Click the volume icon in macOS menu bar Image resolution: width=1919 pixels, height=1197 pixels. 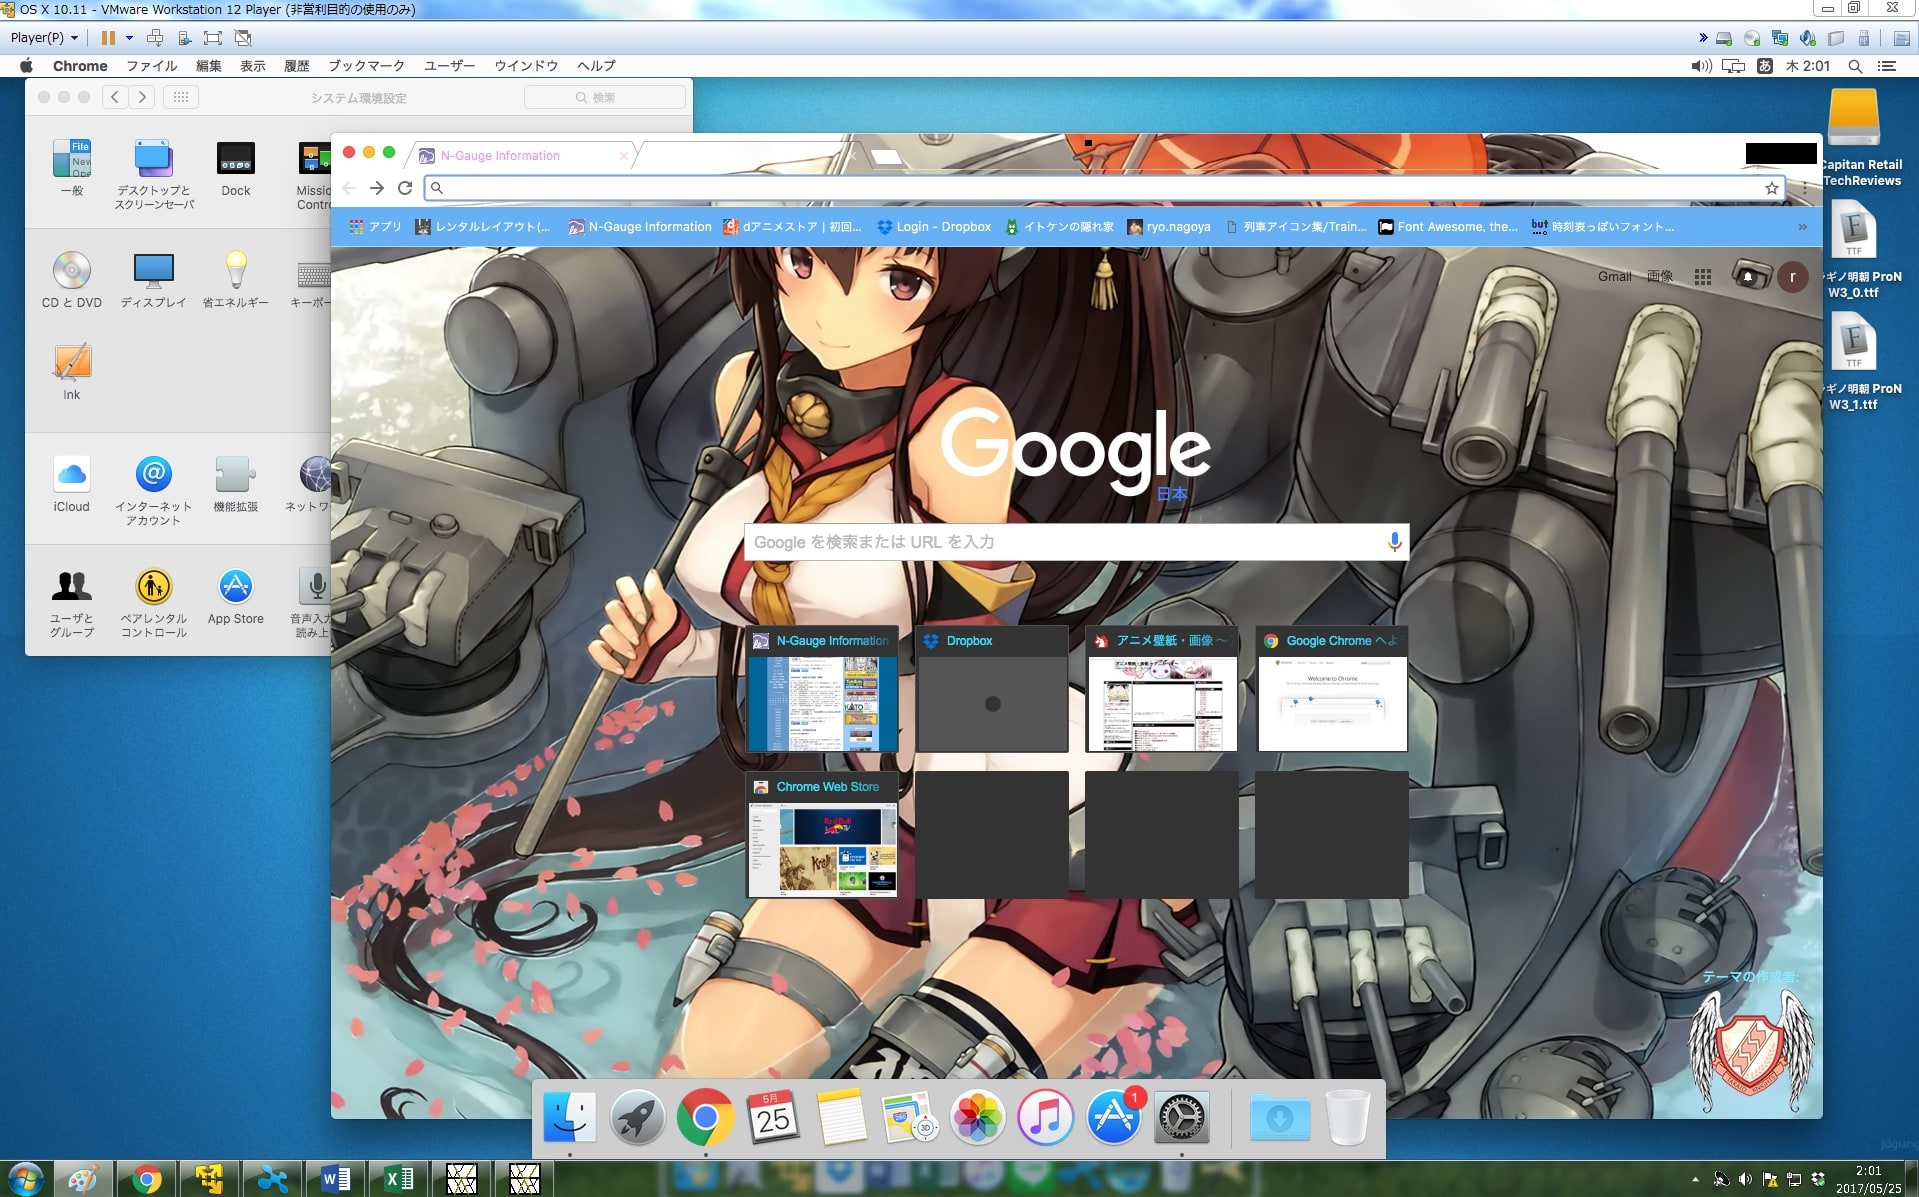coord(1701,66)
